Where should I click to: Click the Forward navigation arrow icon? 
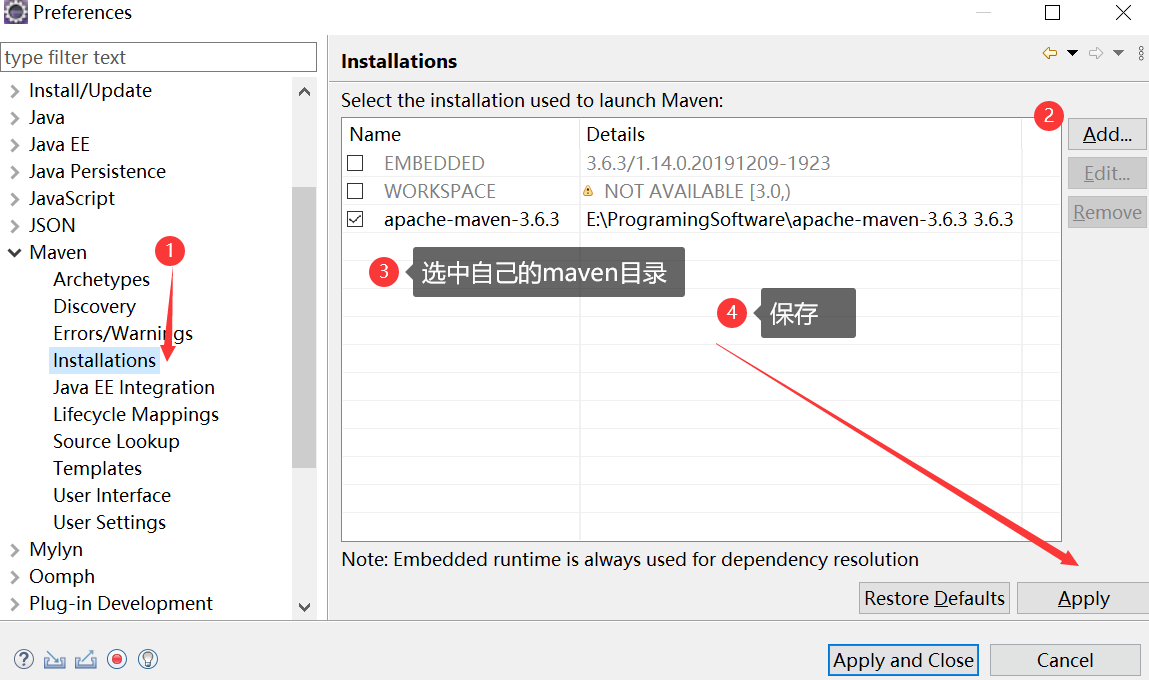pyautogui.click(x=1096, y=53)
